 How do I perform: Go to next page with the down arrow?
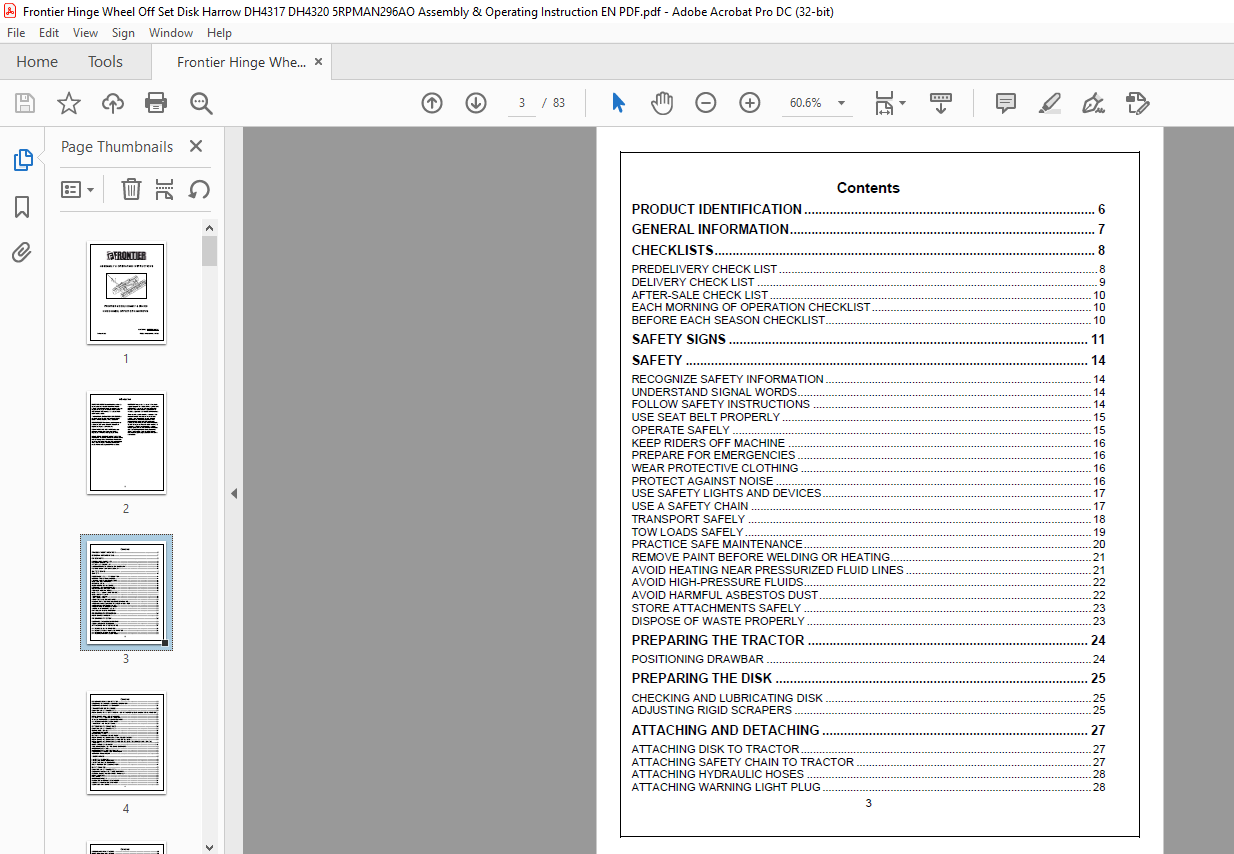tap(476, 103)
